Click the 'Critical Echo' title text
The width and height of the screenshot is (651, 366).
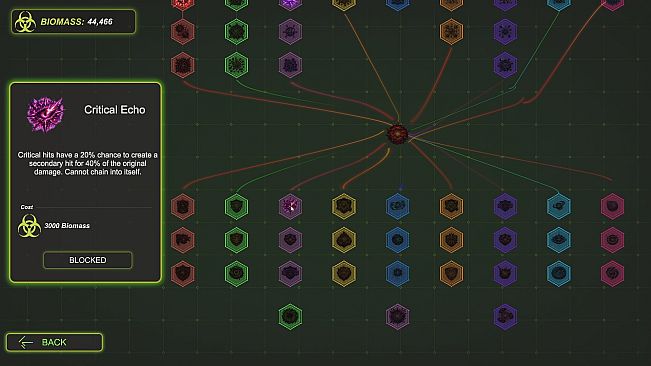click(x=115, y=110)
